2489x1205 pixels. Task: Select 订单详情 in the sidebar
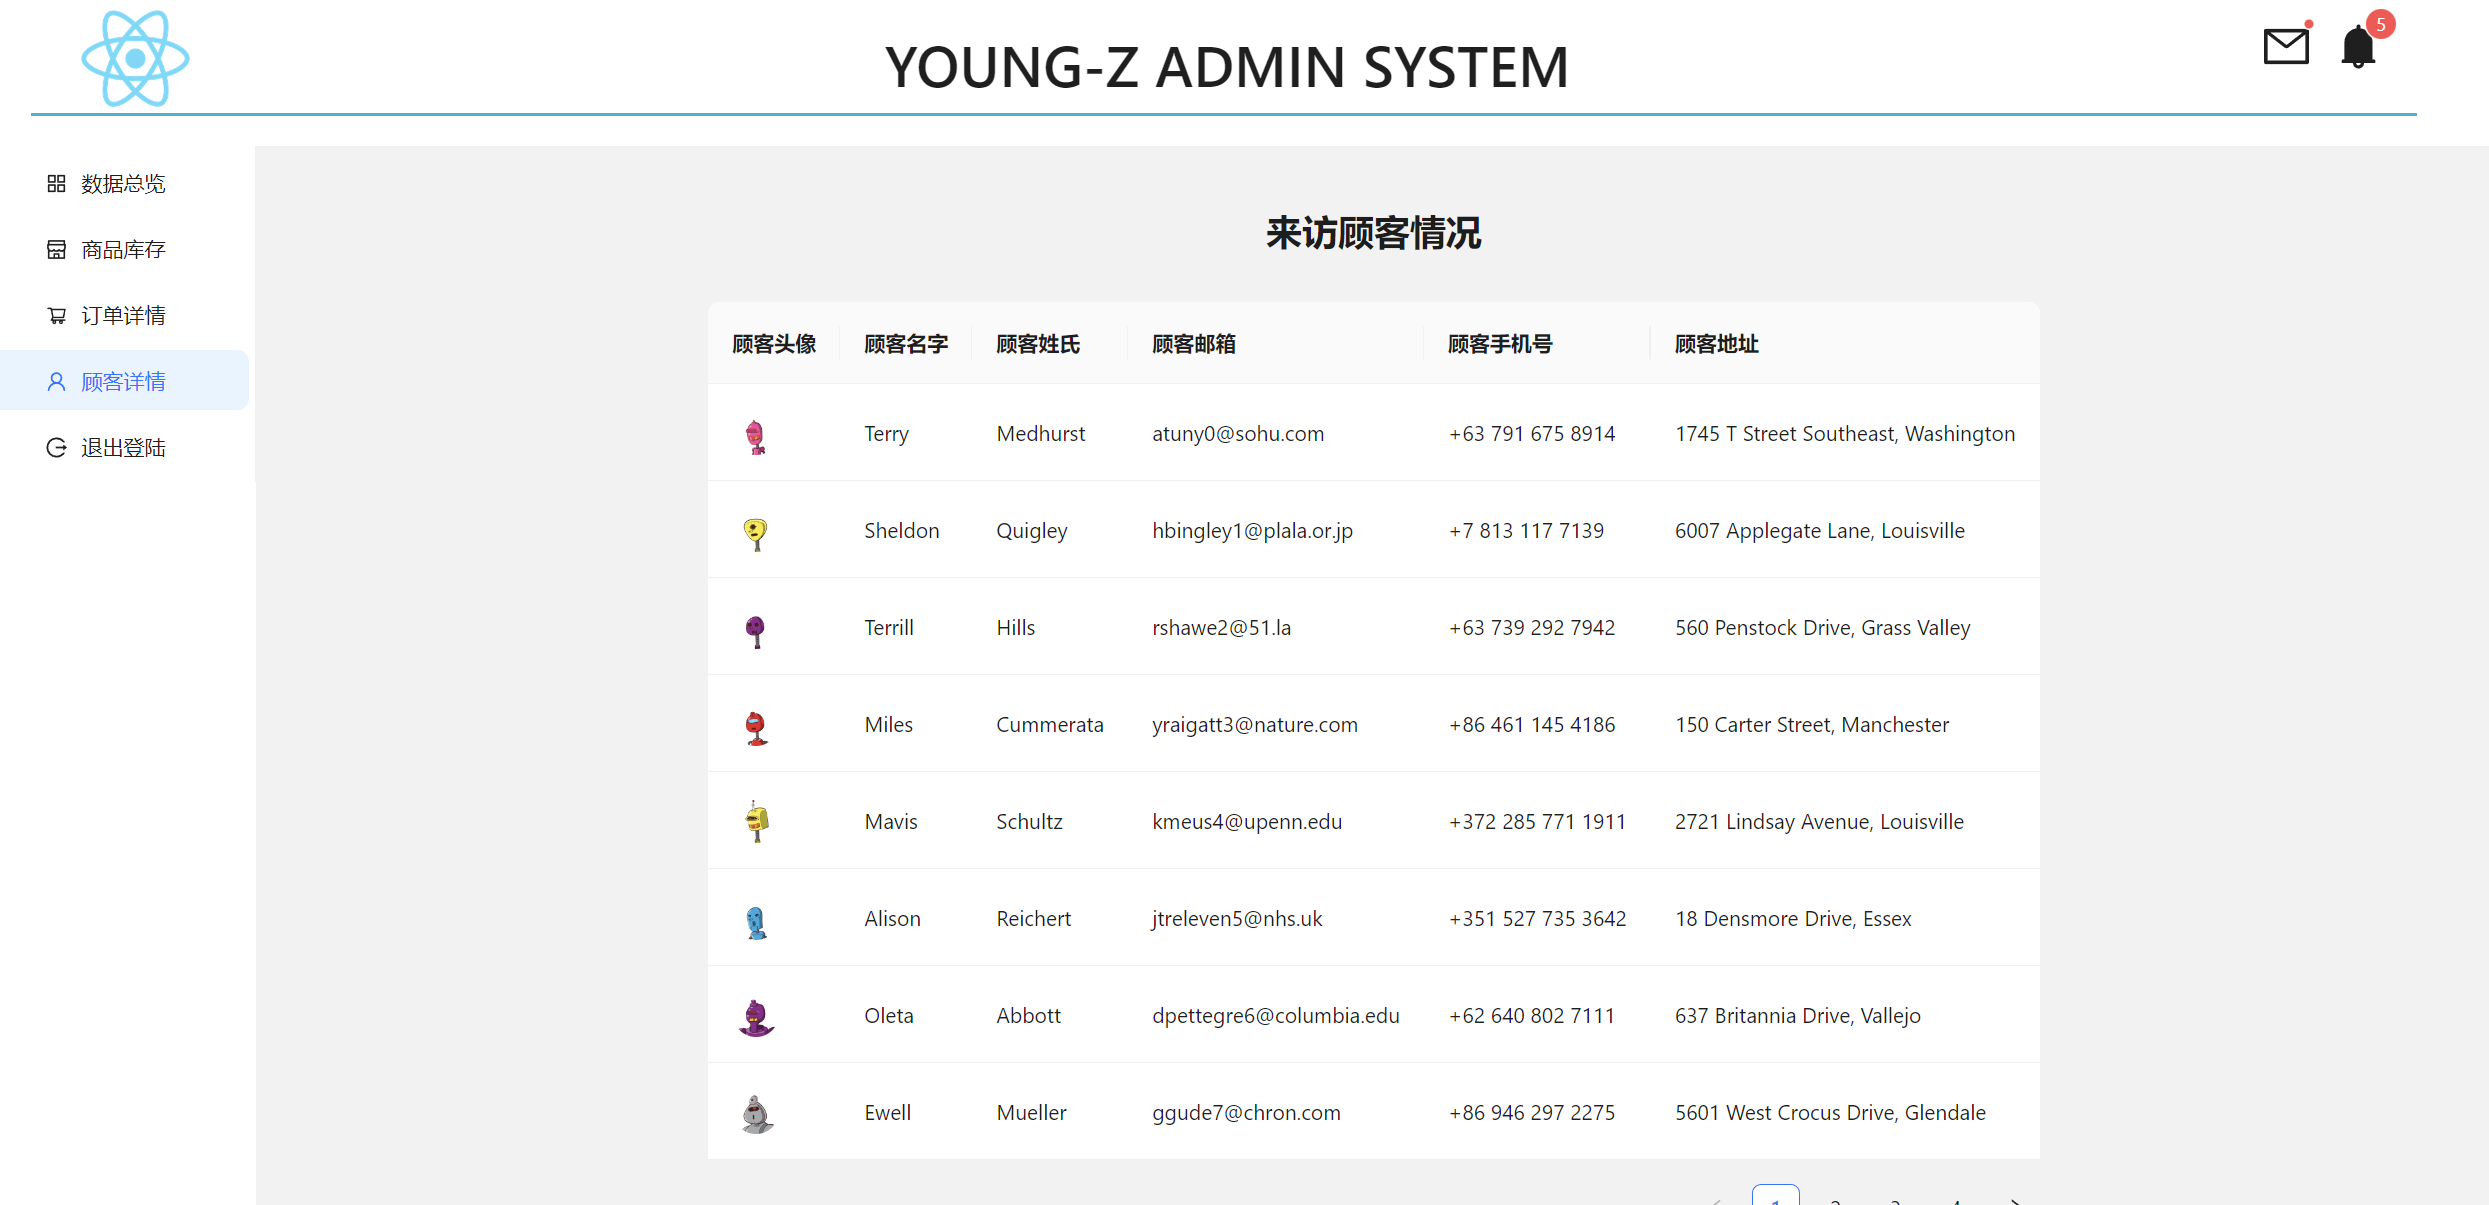pos(123,316)
